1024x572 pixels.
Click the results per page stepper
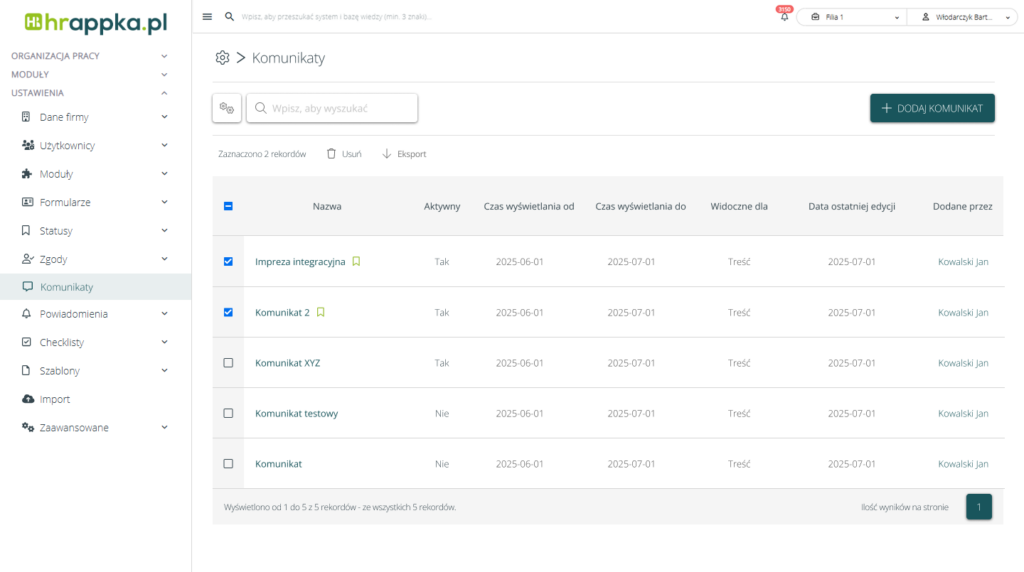[979, 507]
